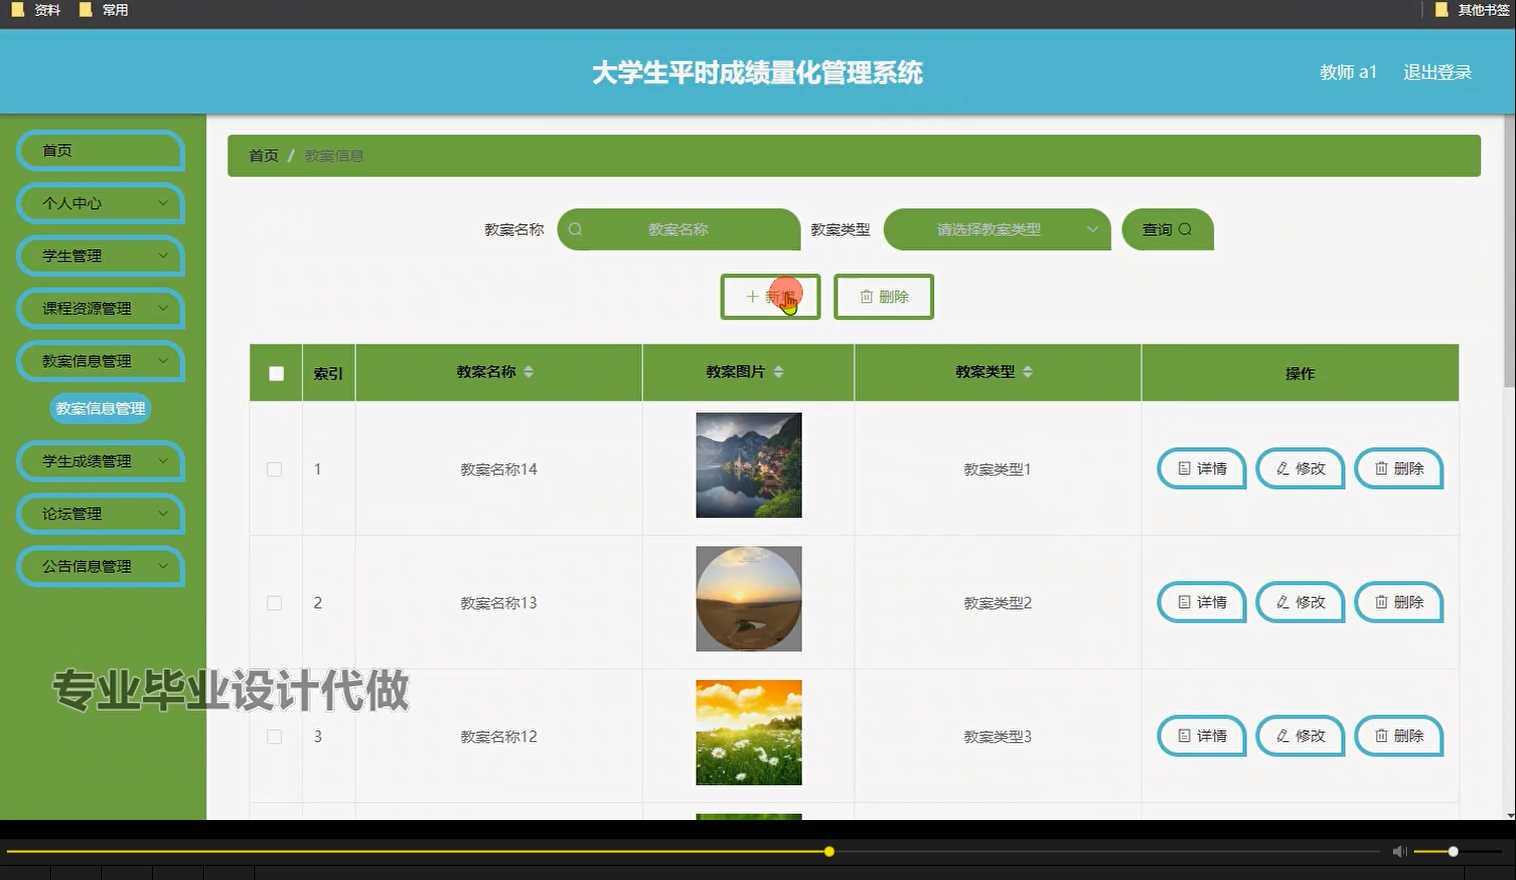The image size is (1516, 880).
Task: Expand the 学生管理 sidebar menu
Action: click(x=99, y=256)
